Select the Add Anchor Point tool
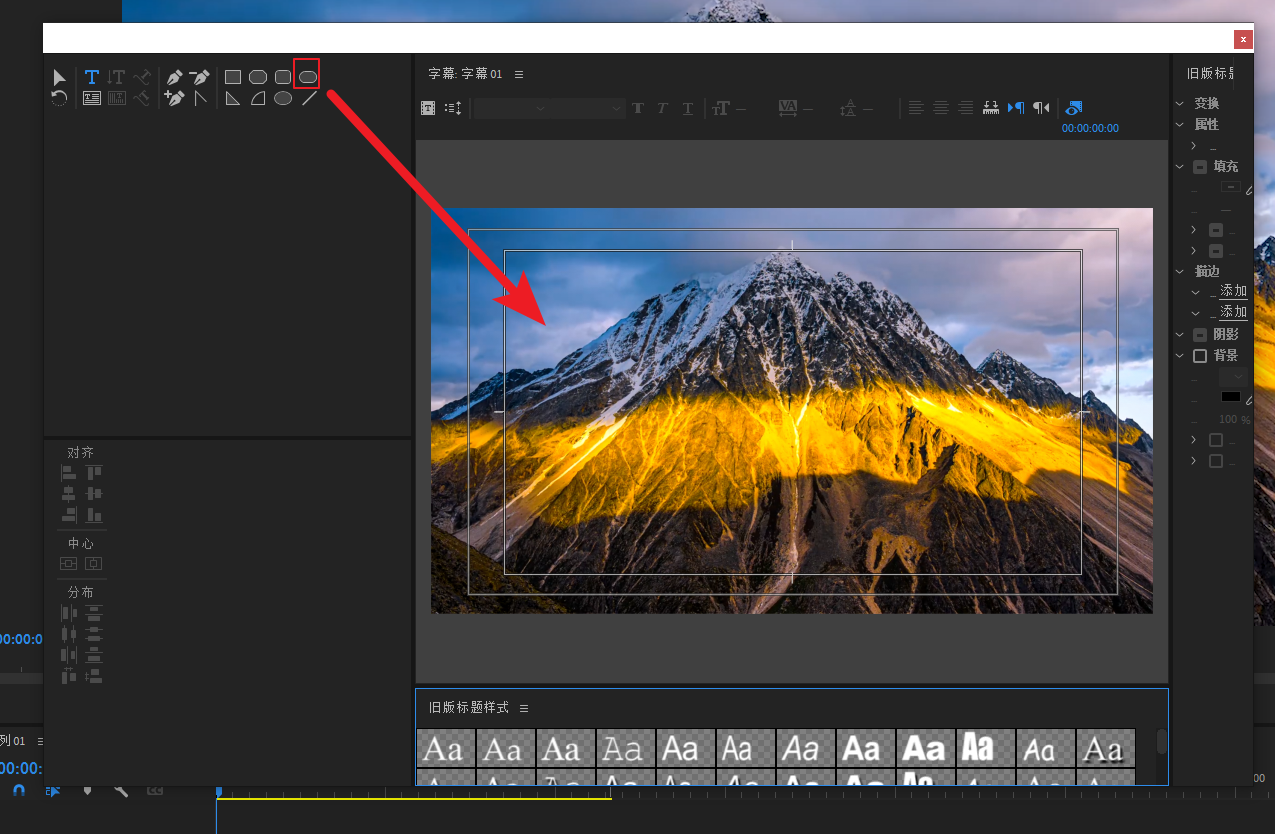The width and height of the screenshot is (1275, 834). click(175, 98)
